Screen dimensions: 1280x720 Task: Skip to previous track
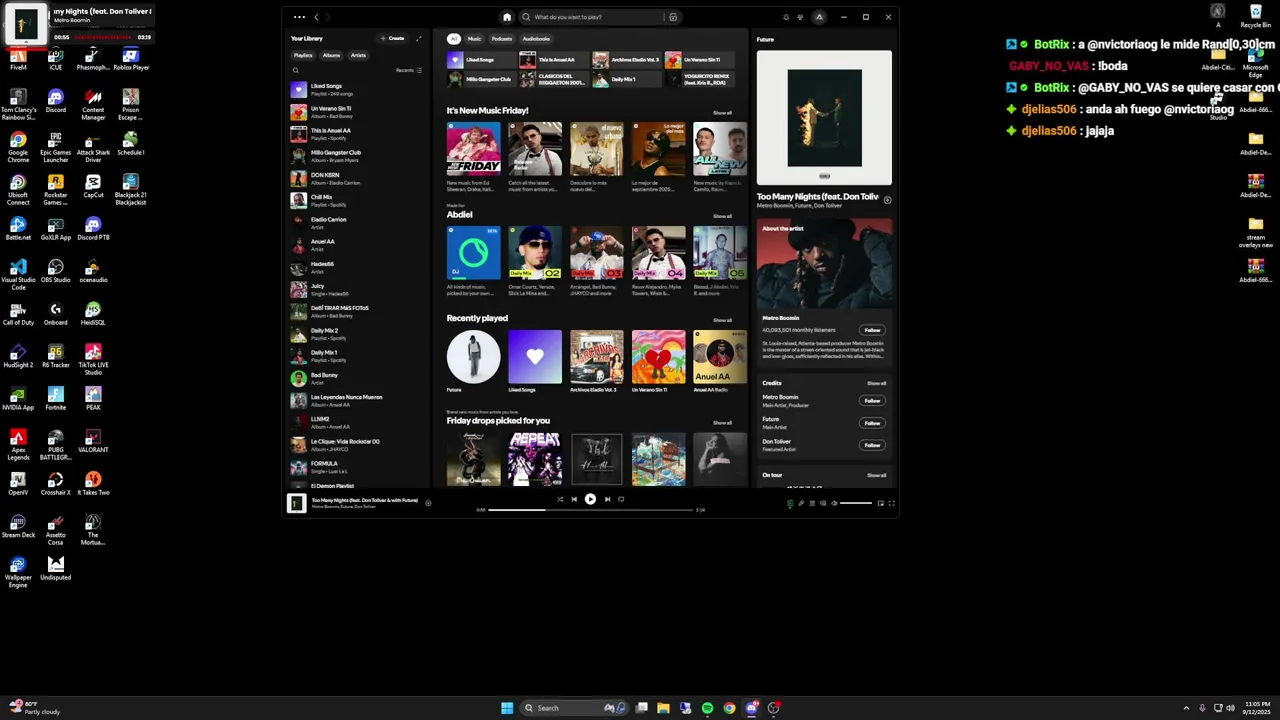[574, 499]
